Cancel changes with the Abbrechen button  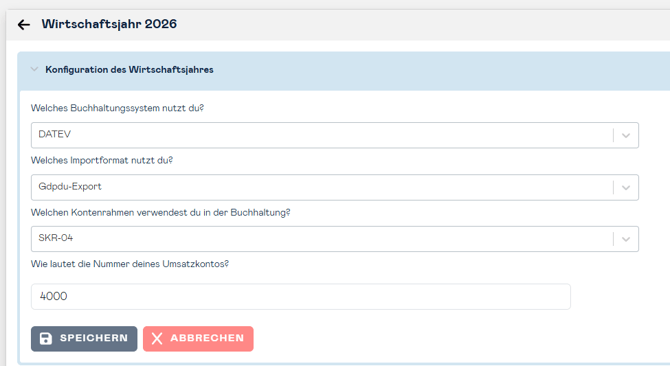[198, 339]
